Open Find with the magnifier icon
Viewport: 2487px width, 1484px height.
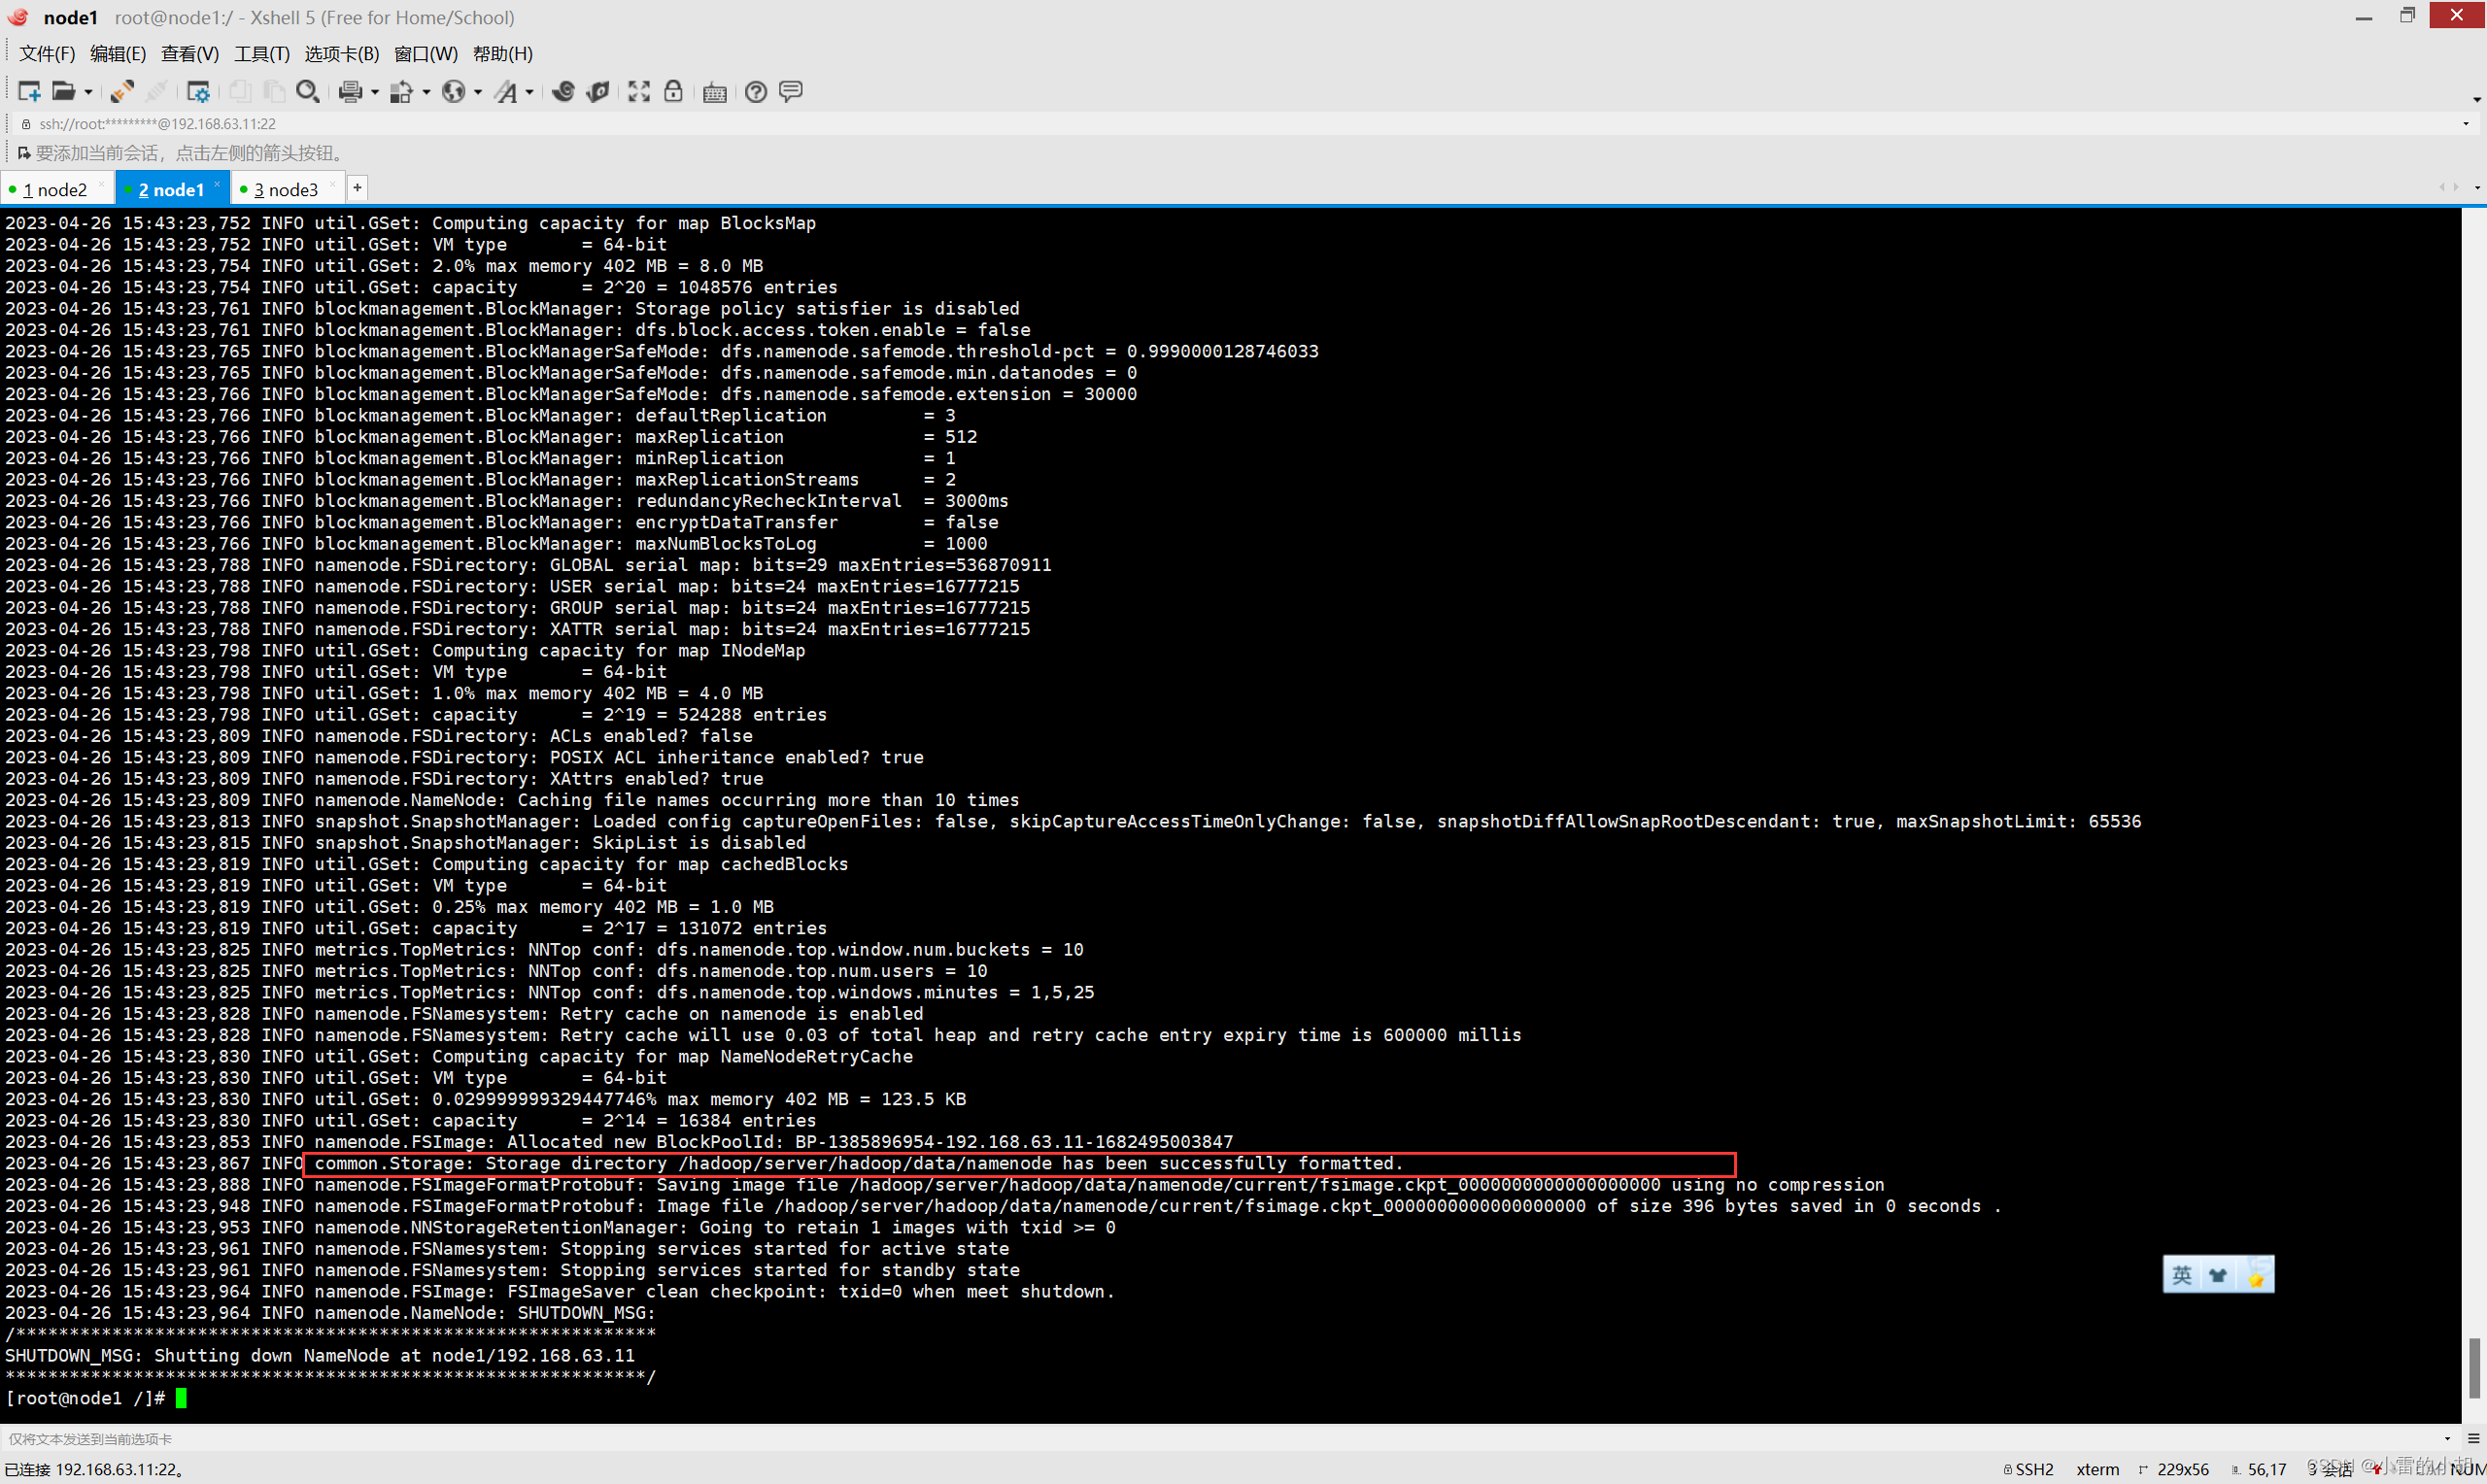(x=308, y=92)
